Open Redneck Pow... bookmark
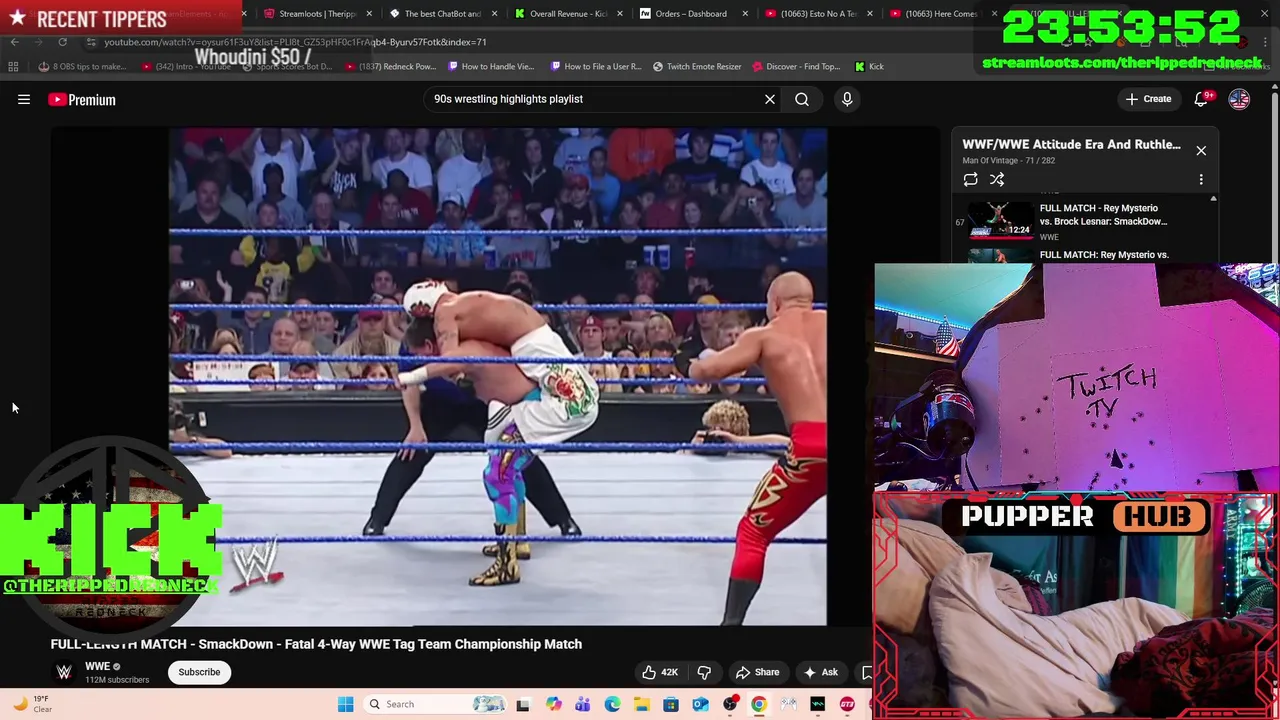1280x720 pixels. (392, 66)
